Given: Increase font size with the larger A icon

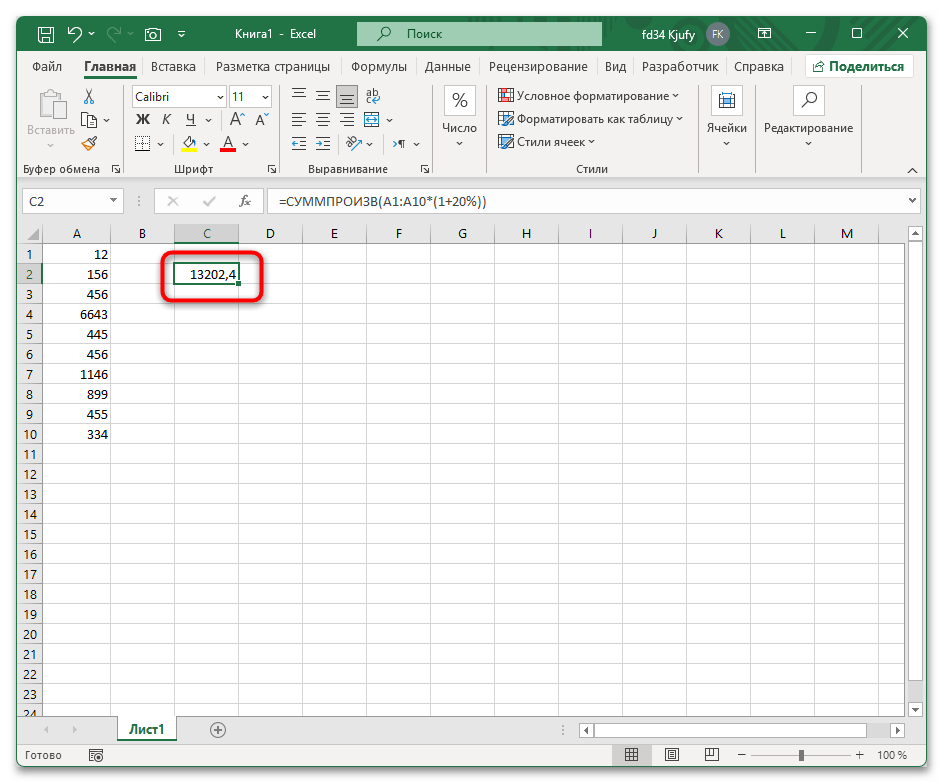Looking at the screenshot, I should tap(237, 120).
